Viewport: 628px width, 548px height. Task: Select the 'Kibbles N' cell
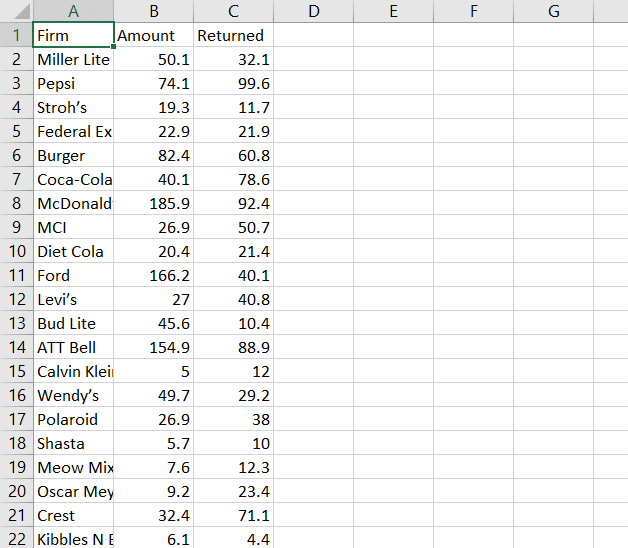point(73,539)
